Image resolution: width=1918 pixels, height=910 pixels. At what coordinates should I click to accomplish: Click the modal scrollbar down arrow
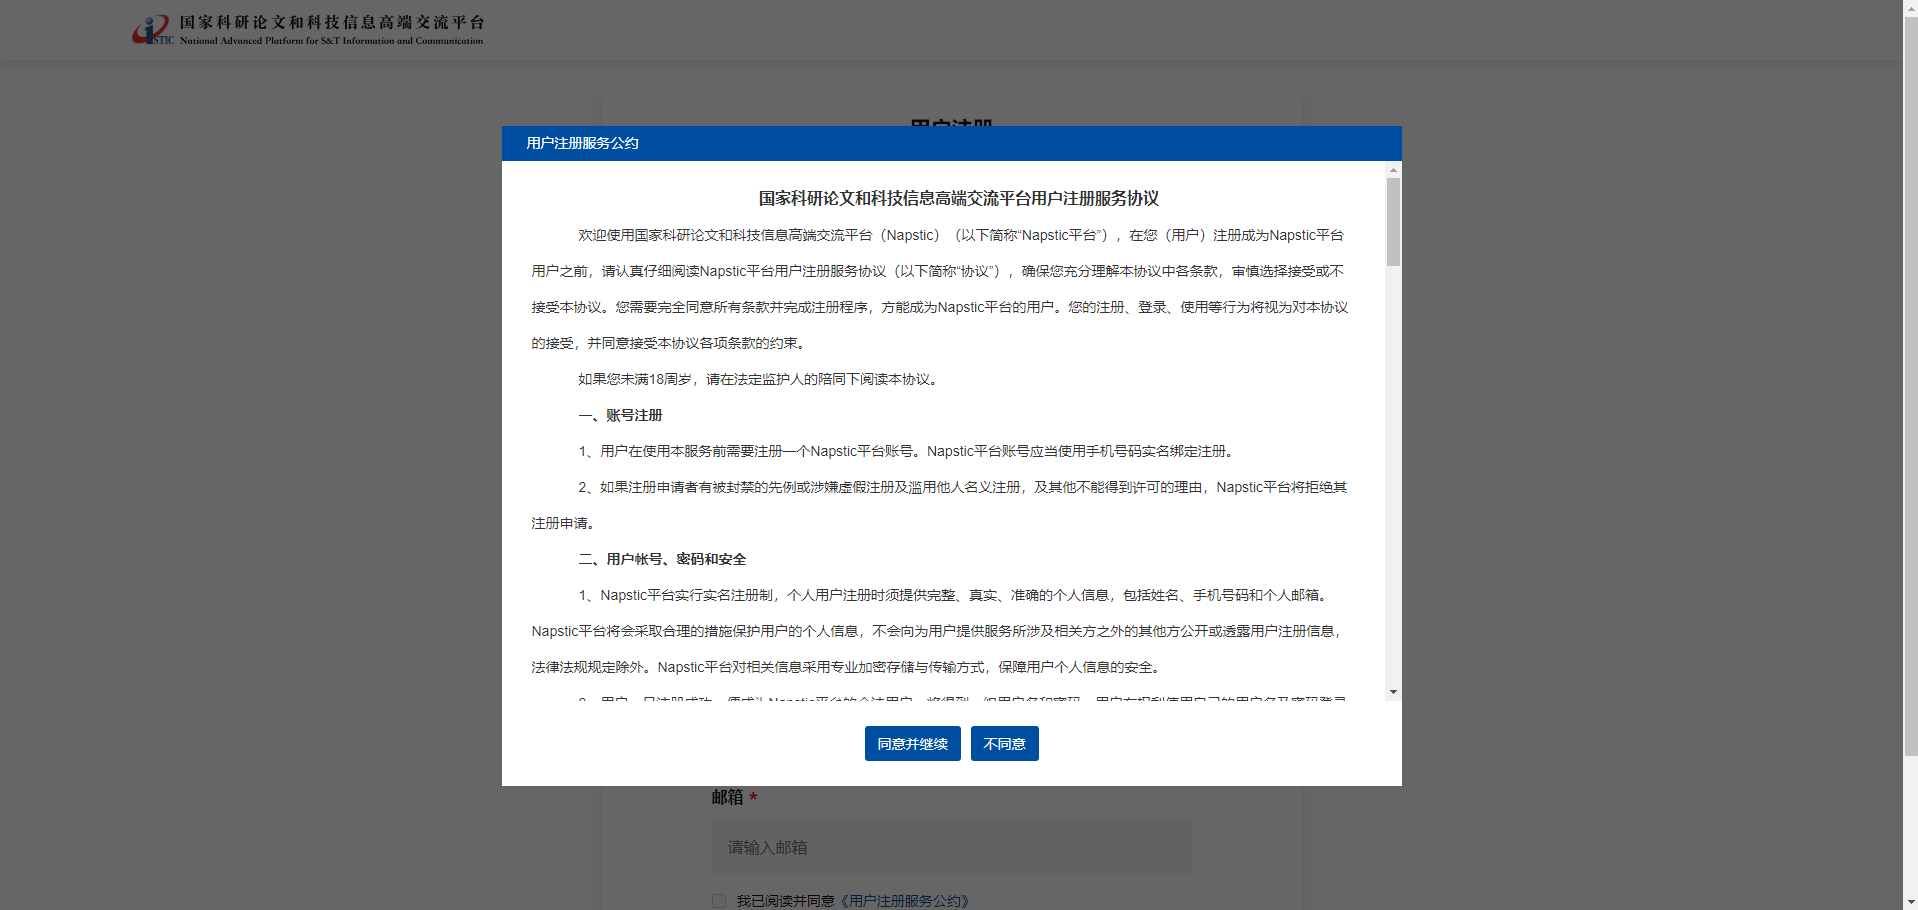[x=1393, y=692]
